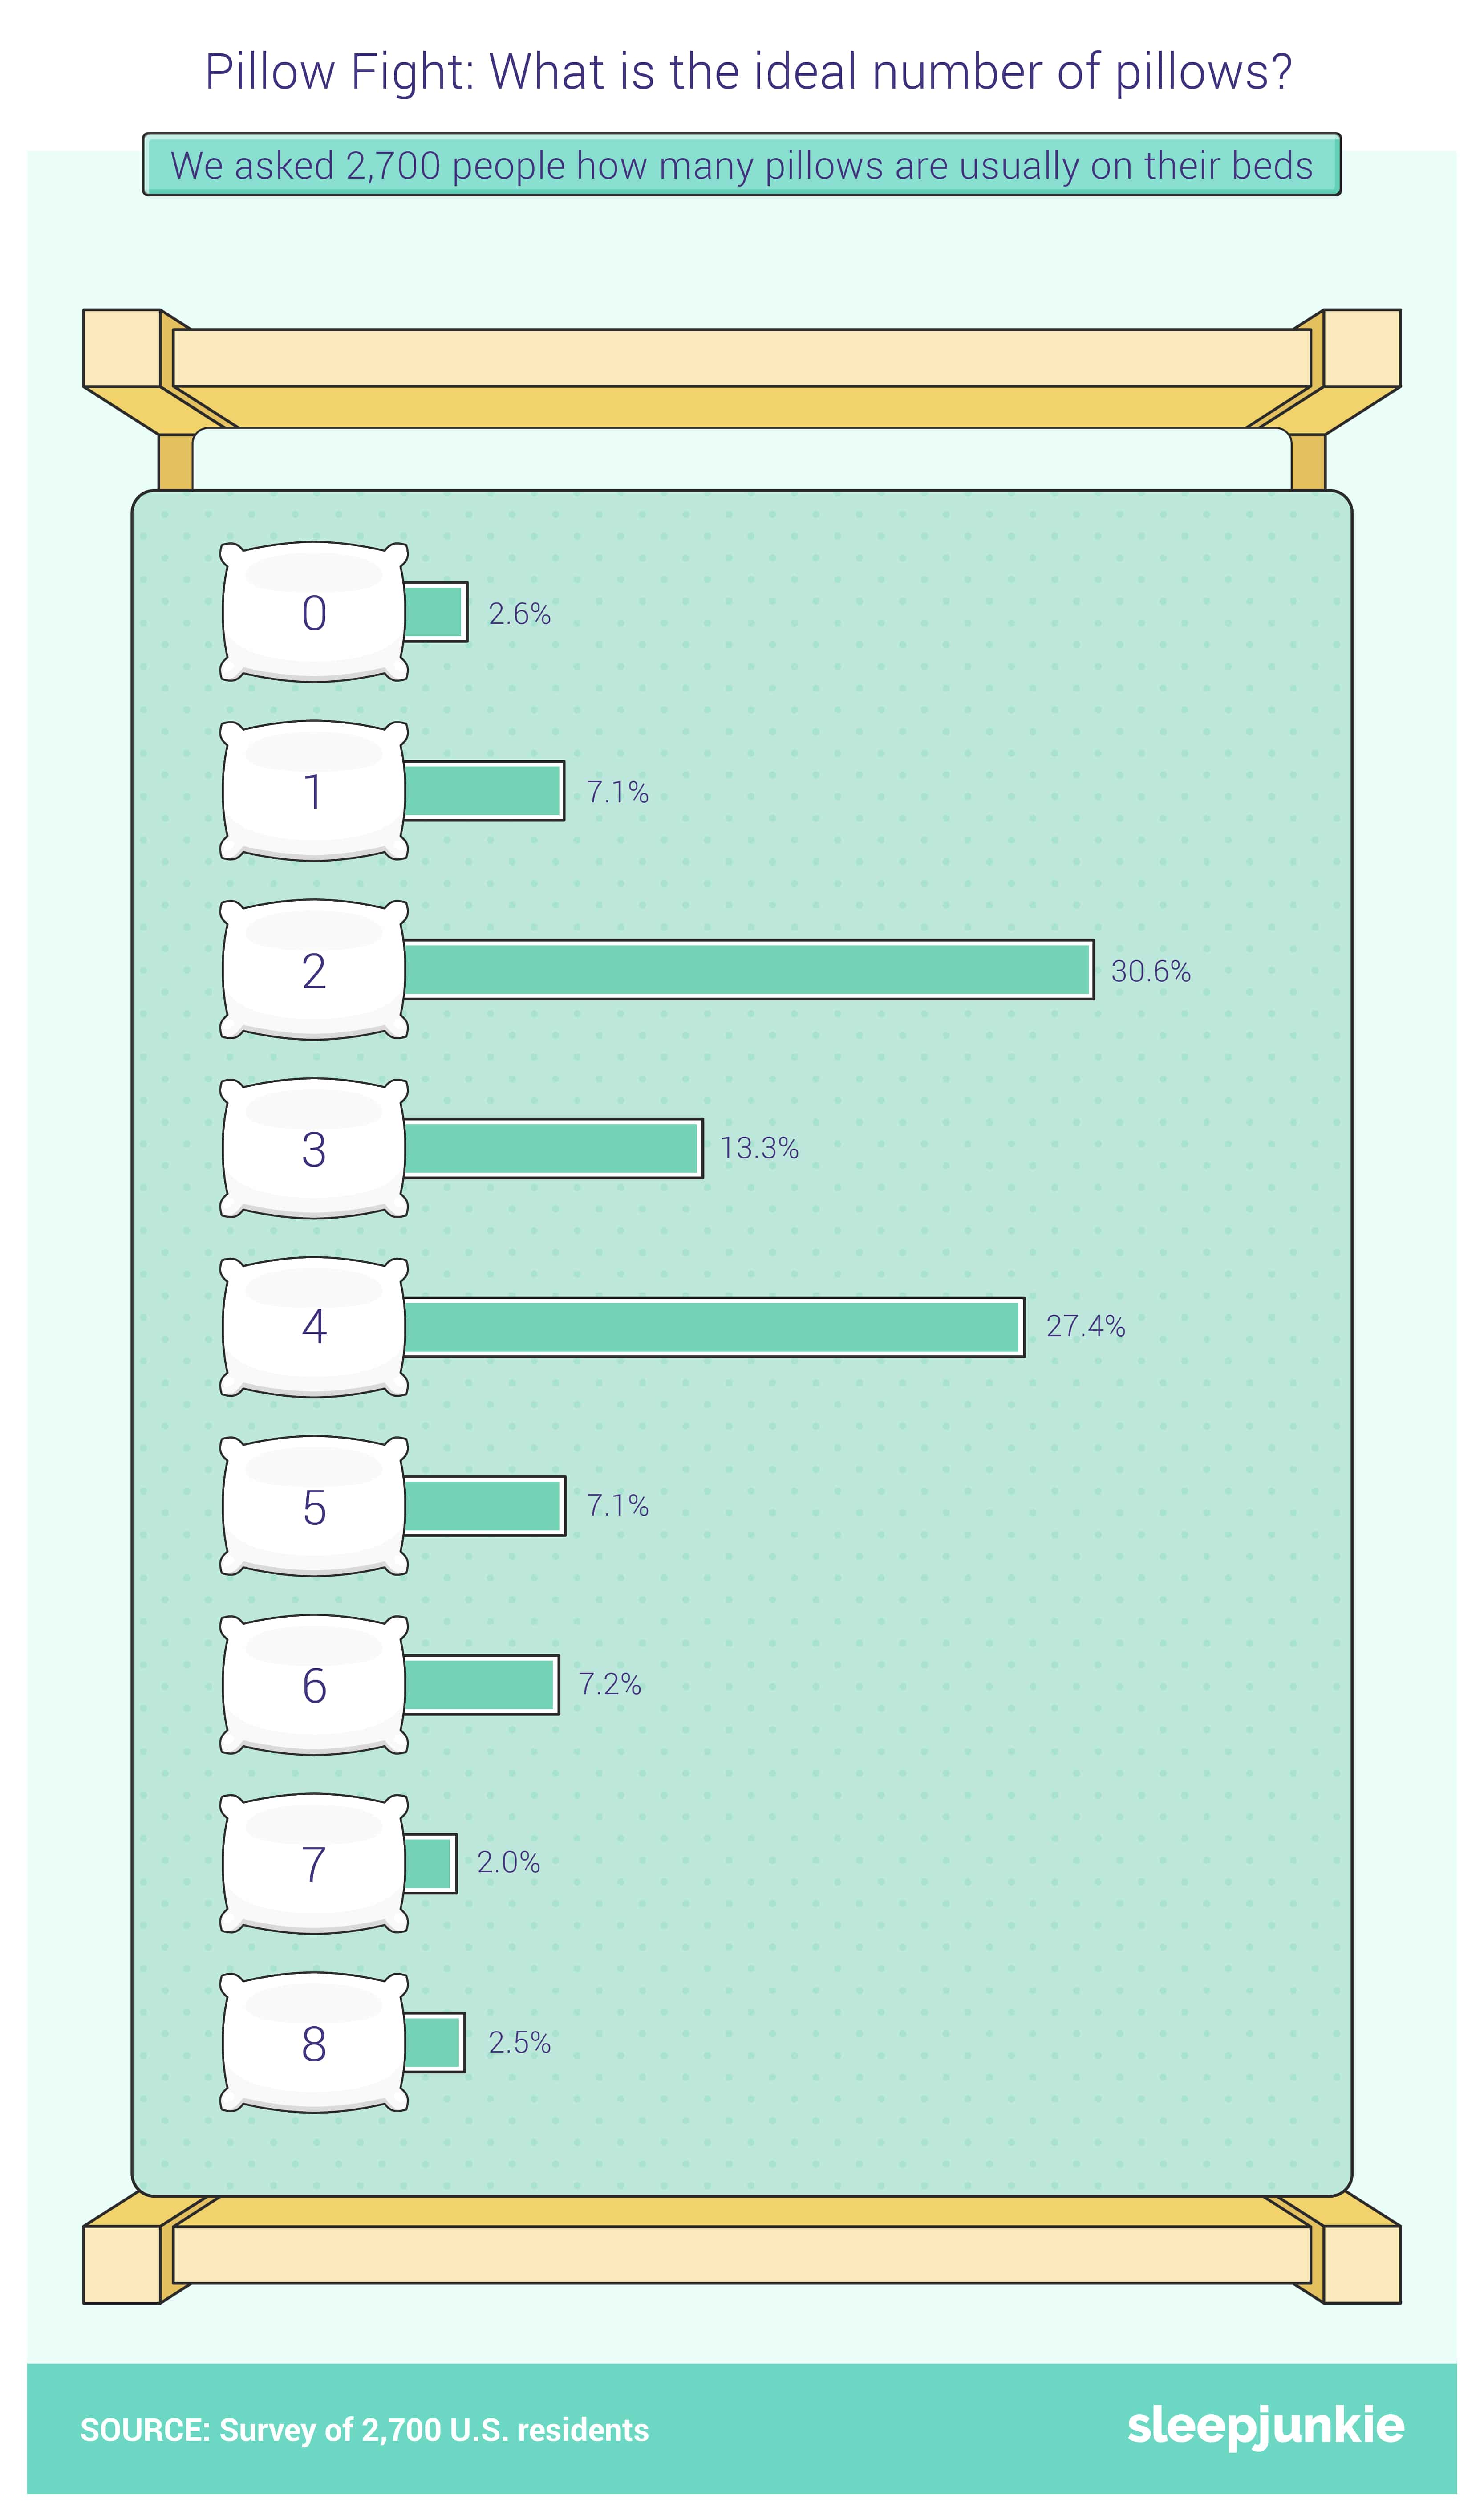The width and height of the screenshot is (1484, 2520).
Task: Click the 2.5% percentage label
Action: coord(520,2042)
